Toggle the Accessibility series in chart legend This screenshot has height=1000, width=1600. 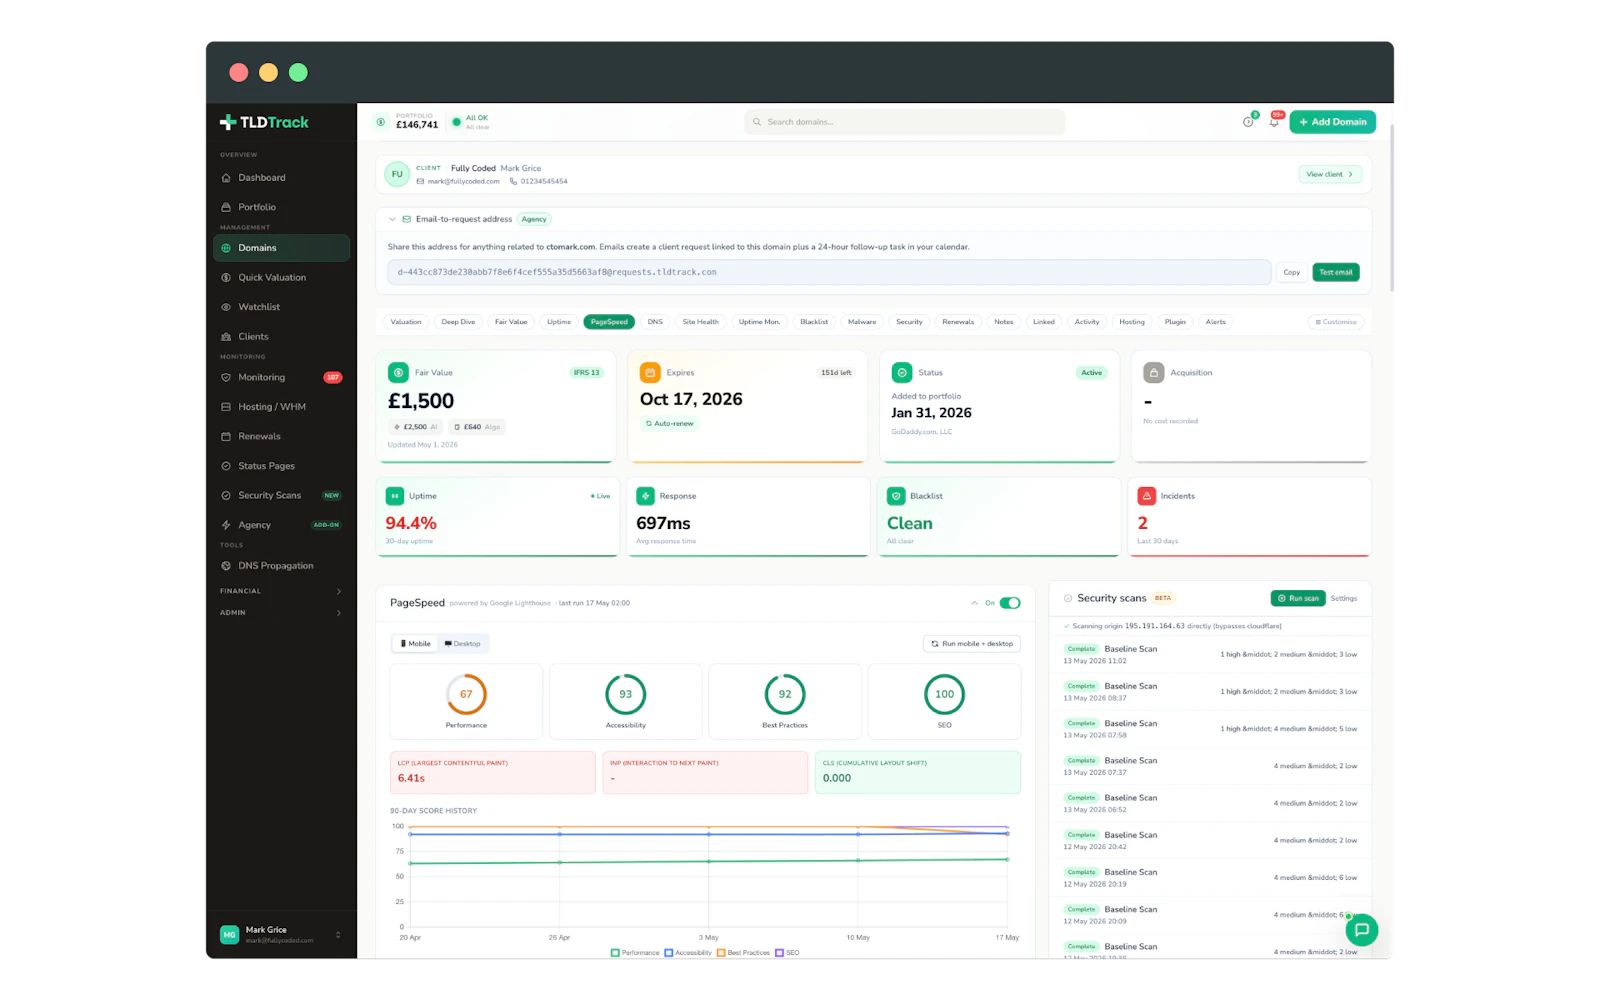click(x=688, y=953)
